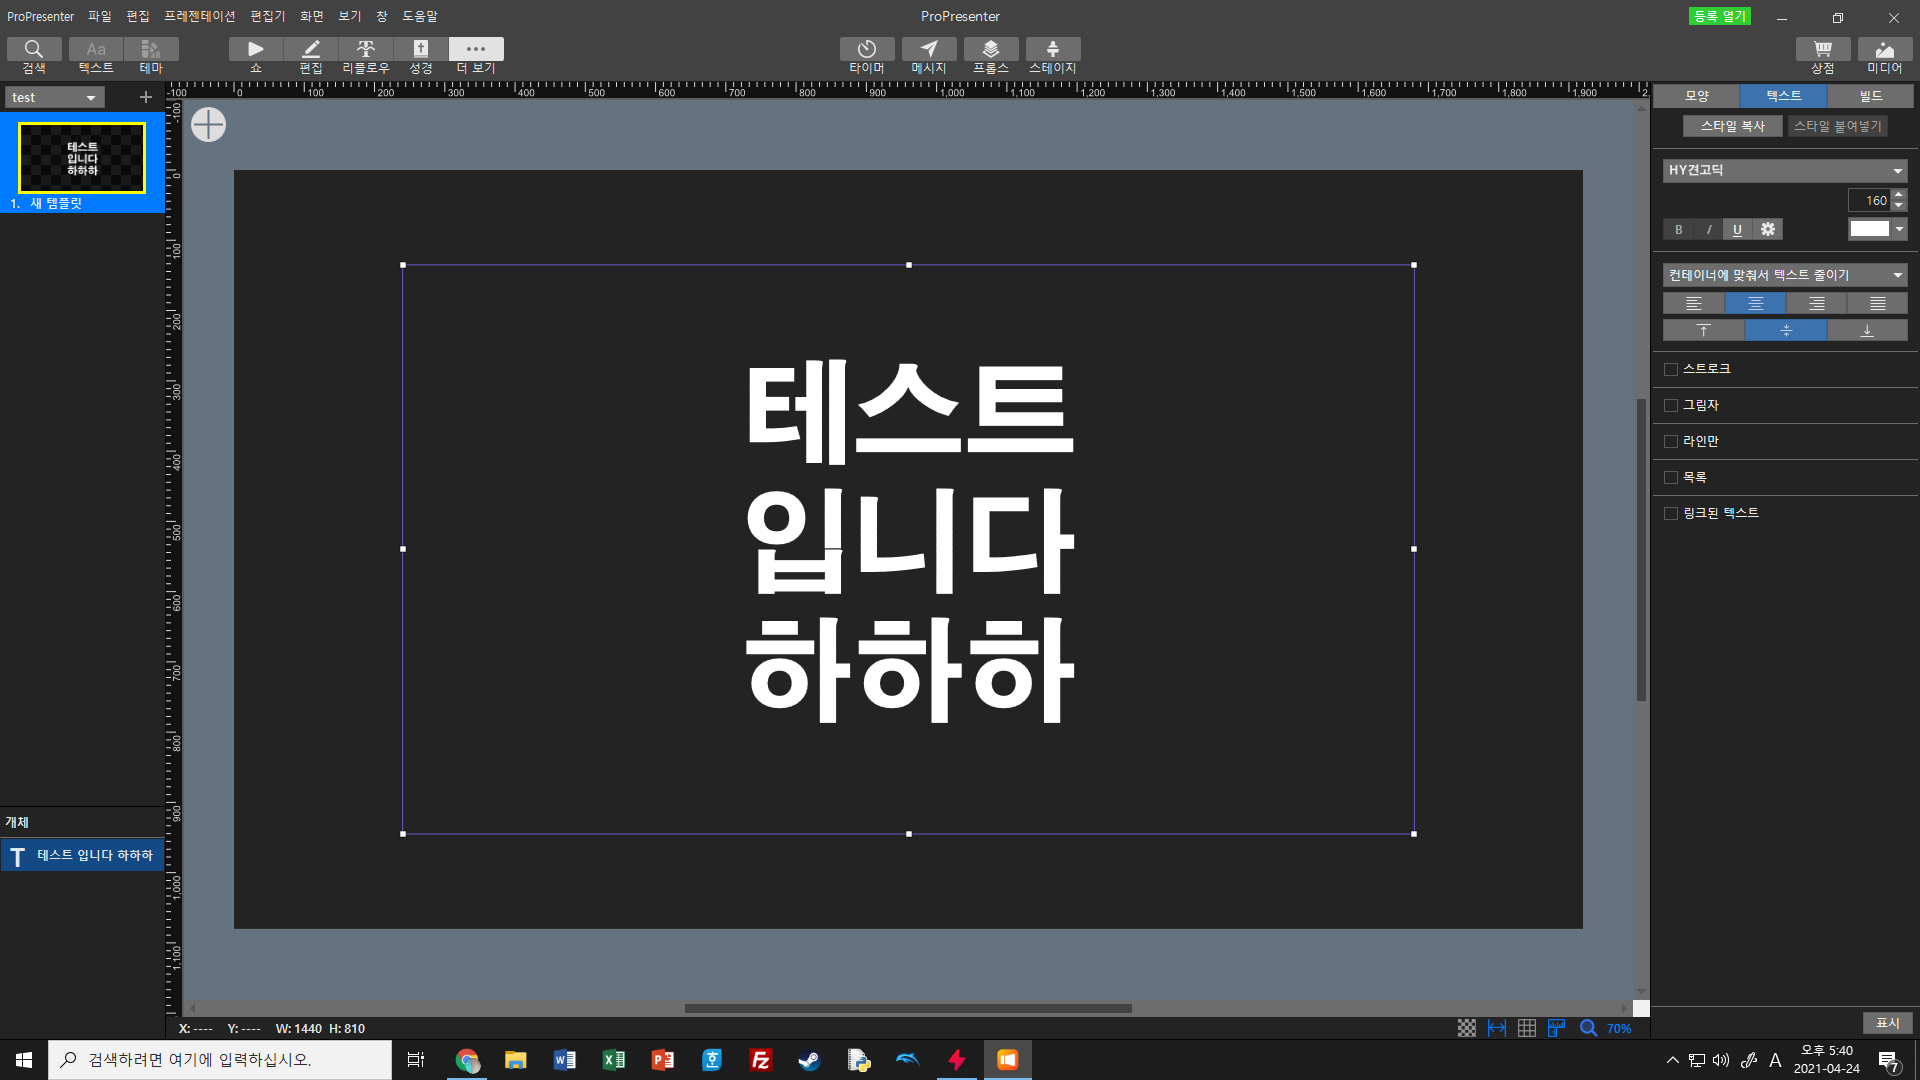Viewport: 1920px width, 1080px height.
Task: Switch to the Shape (모양) tab
Action: [1696, 96]
